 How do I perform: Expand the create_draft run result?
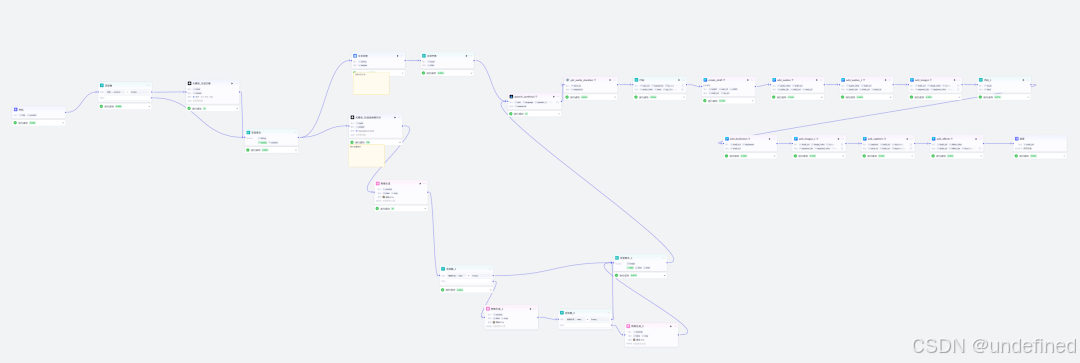click(x=752, y=101)
